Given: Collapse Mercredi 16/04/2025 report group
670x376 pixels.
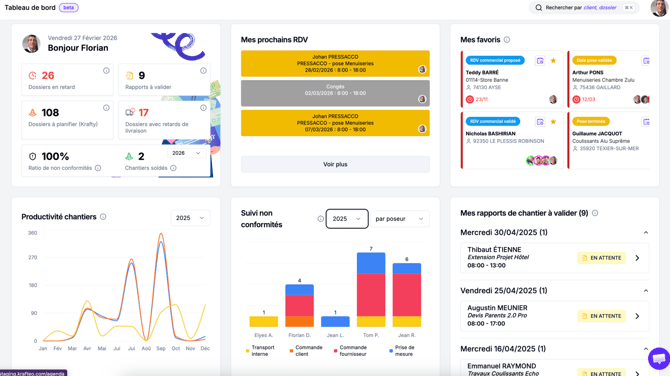Looking at the screenshot, I should (x=646, y=349).
